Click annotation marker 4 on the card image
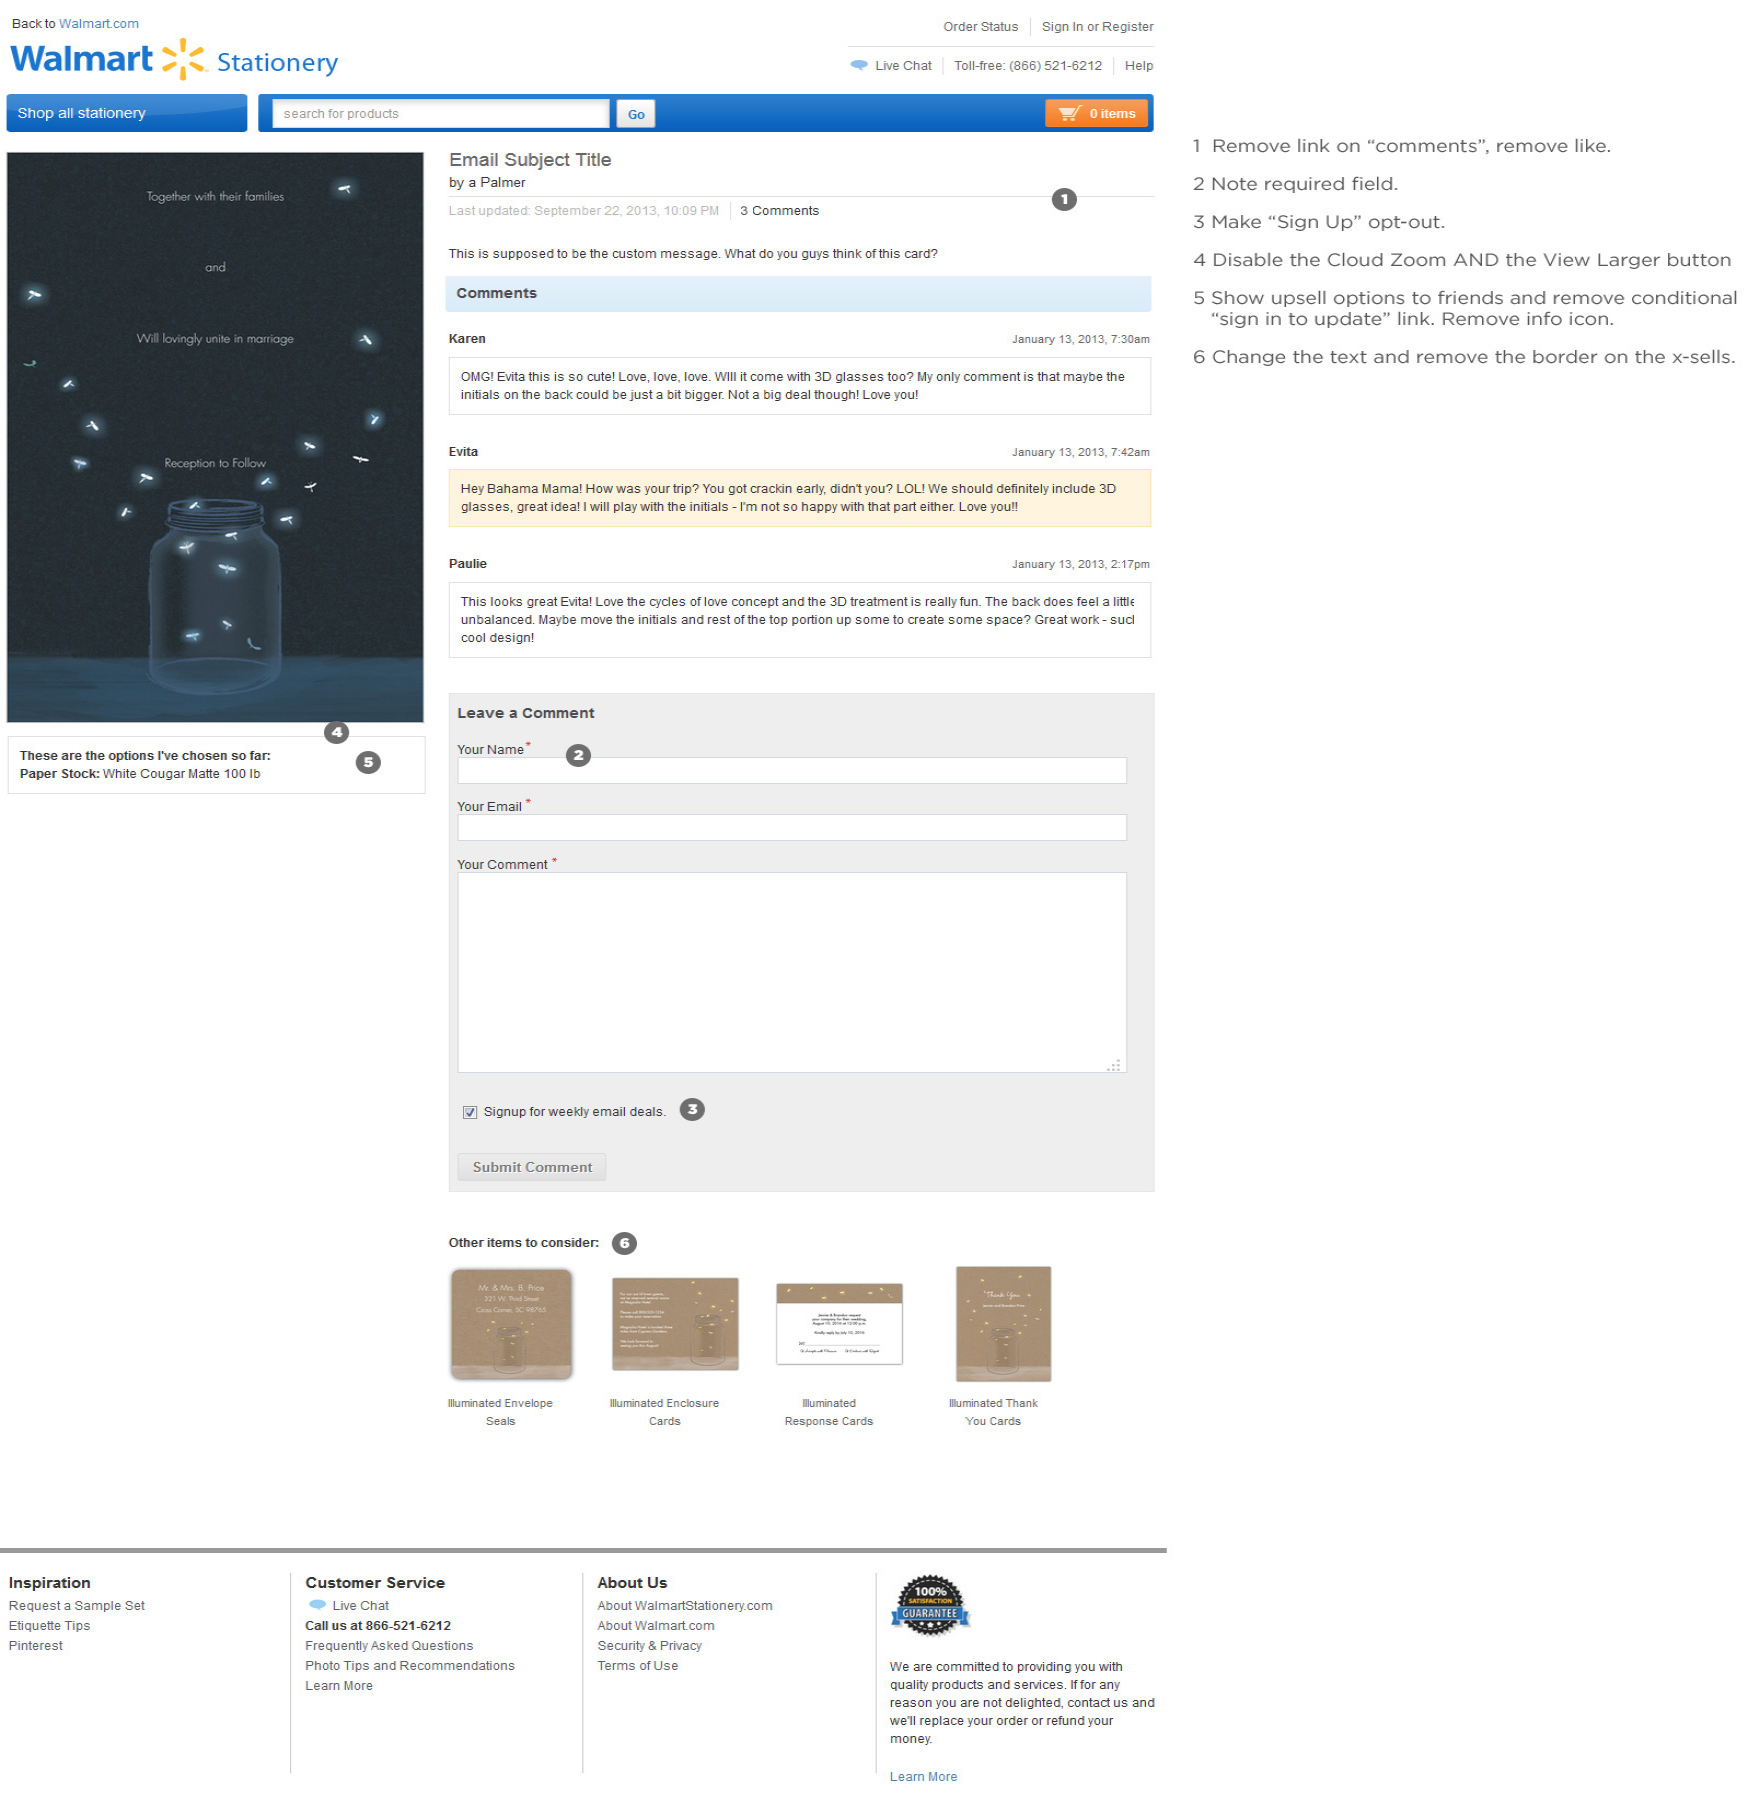Image resolution: width=1760 pixels, height=1806 pixels. tap(336, 732)
